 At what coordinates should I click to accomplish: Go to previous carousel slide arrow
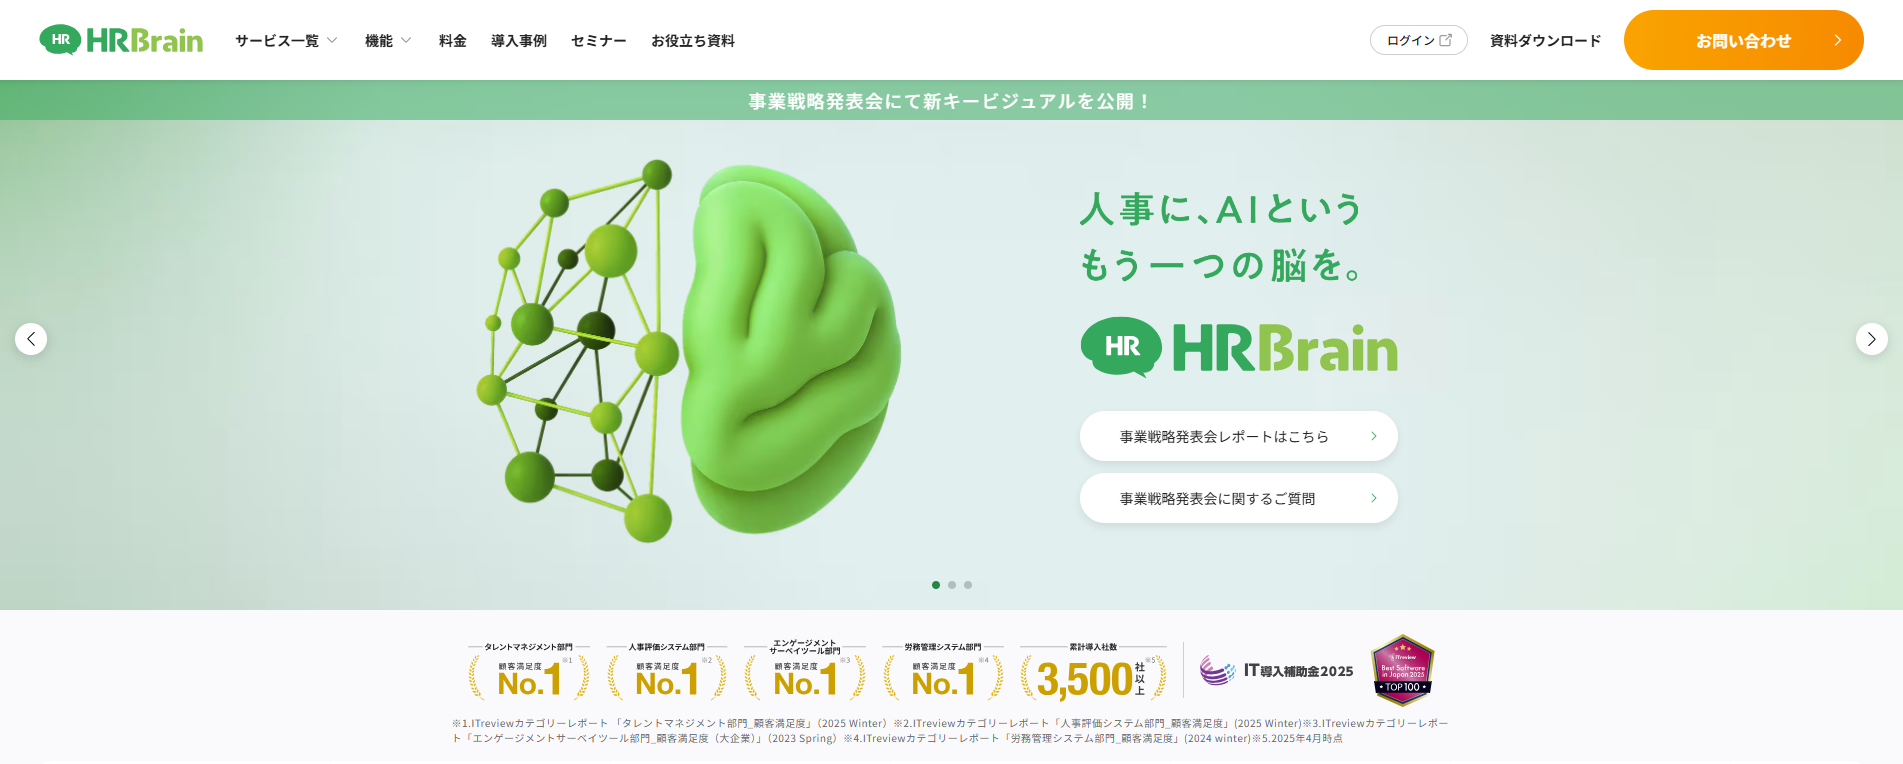coord(31,339)
